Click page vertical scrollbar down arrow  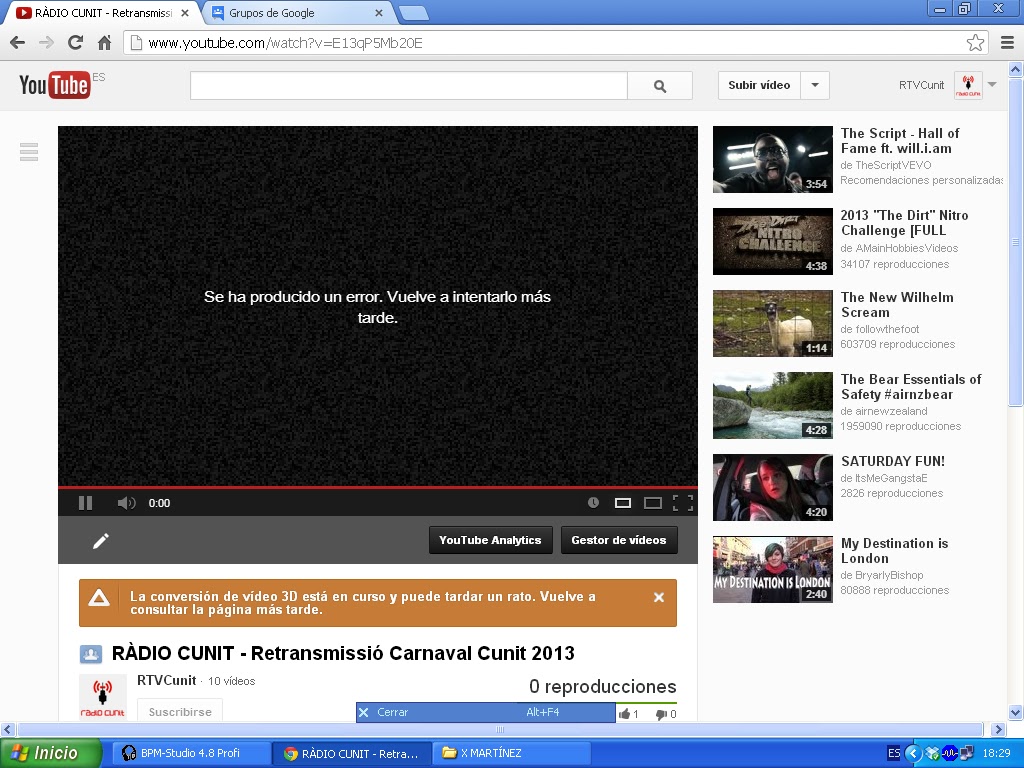pyautogui.click(x=1016, y=712)
